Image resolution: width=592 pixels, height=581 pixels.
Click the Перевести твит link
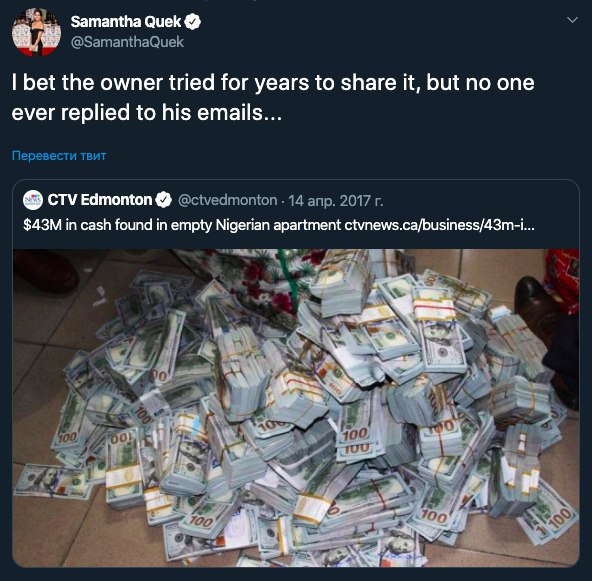point(59,156)
